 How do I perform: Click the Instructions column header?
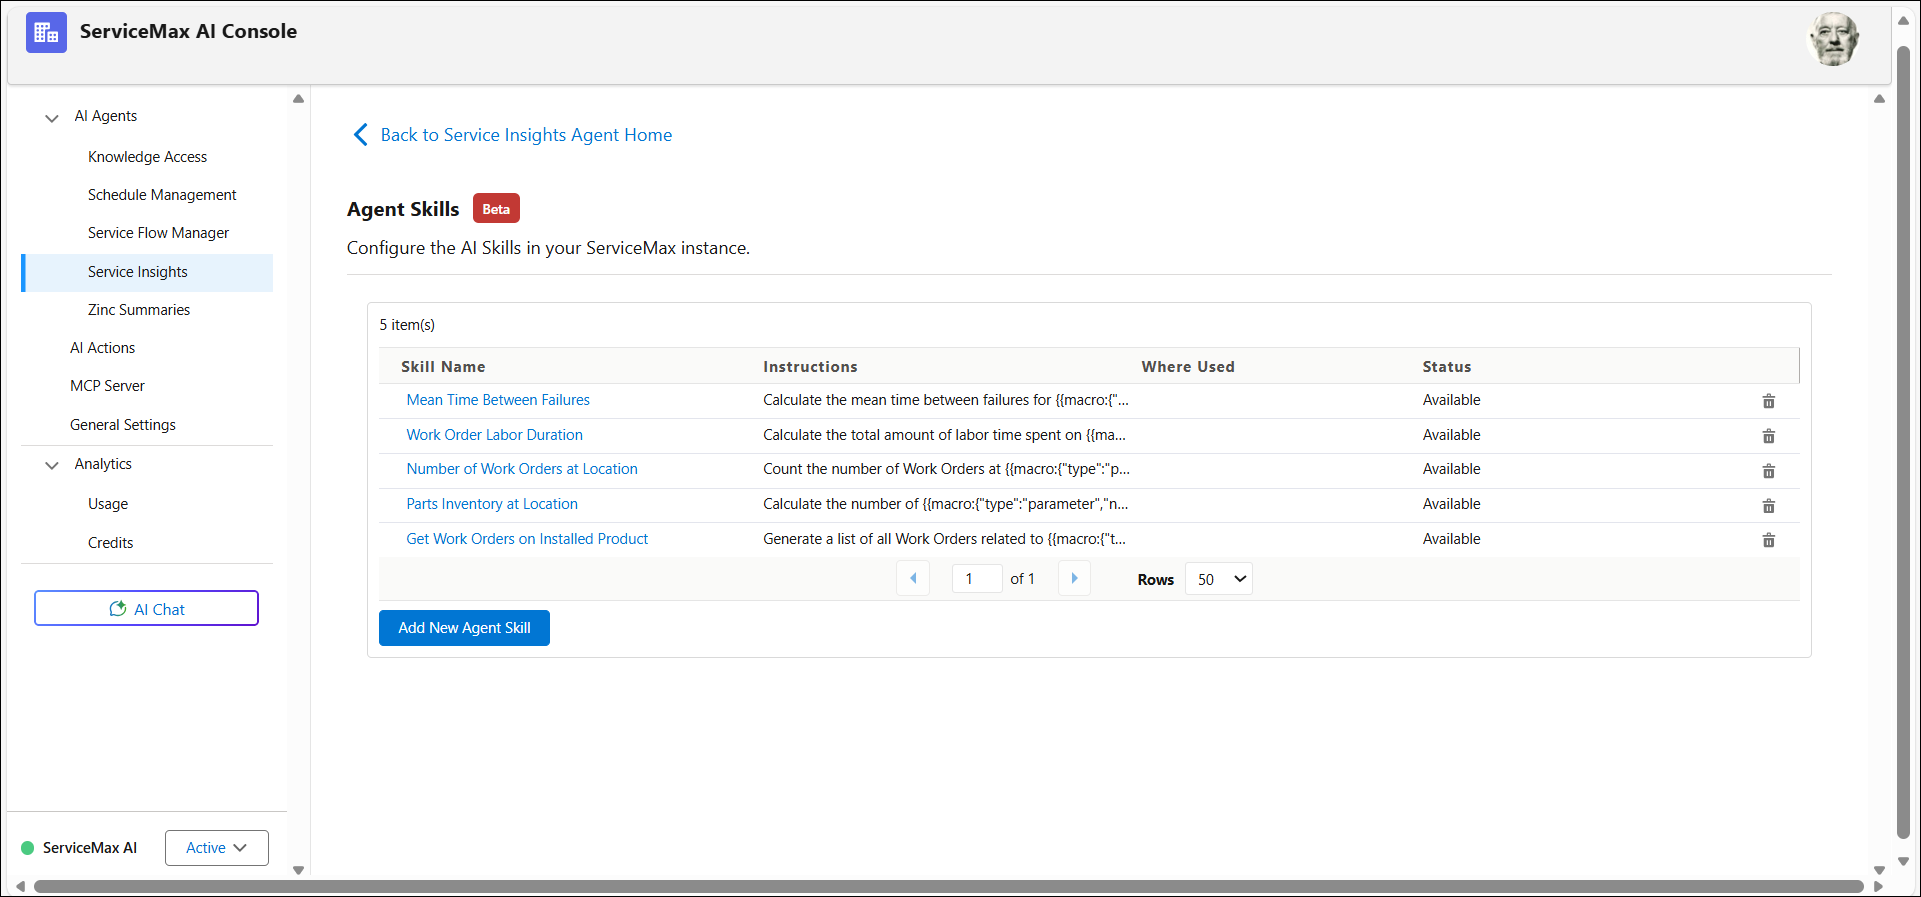(x=810, y=367)
